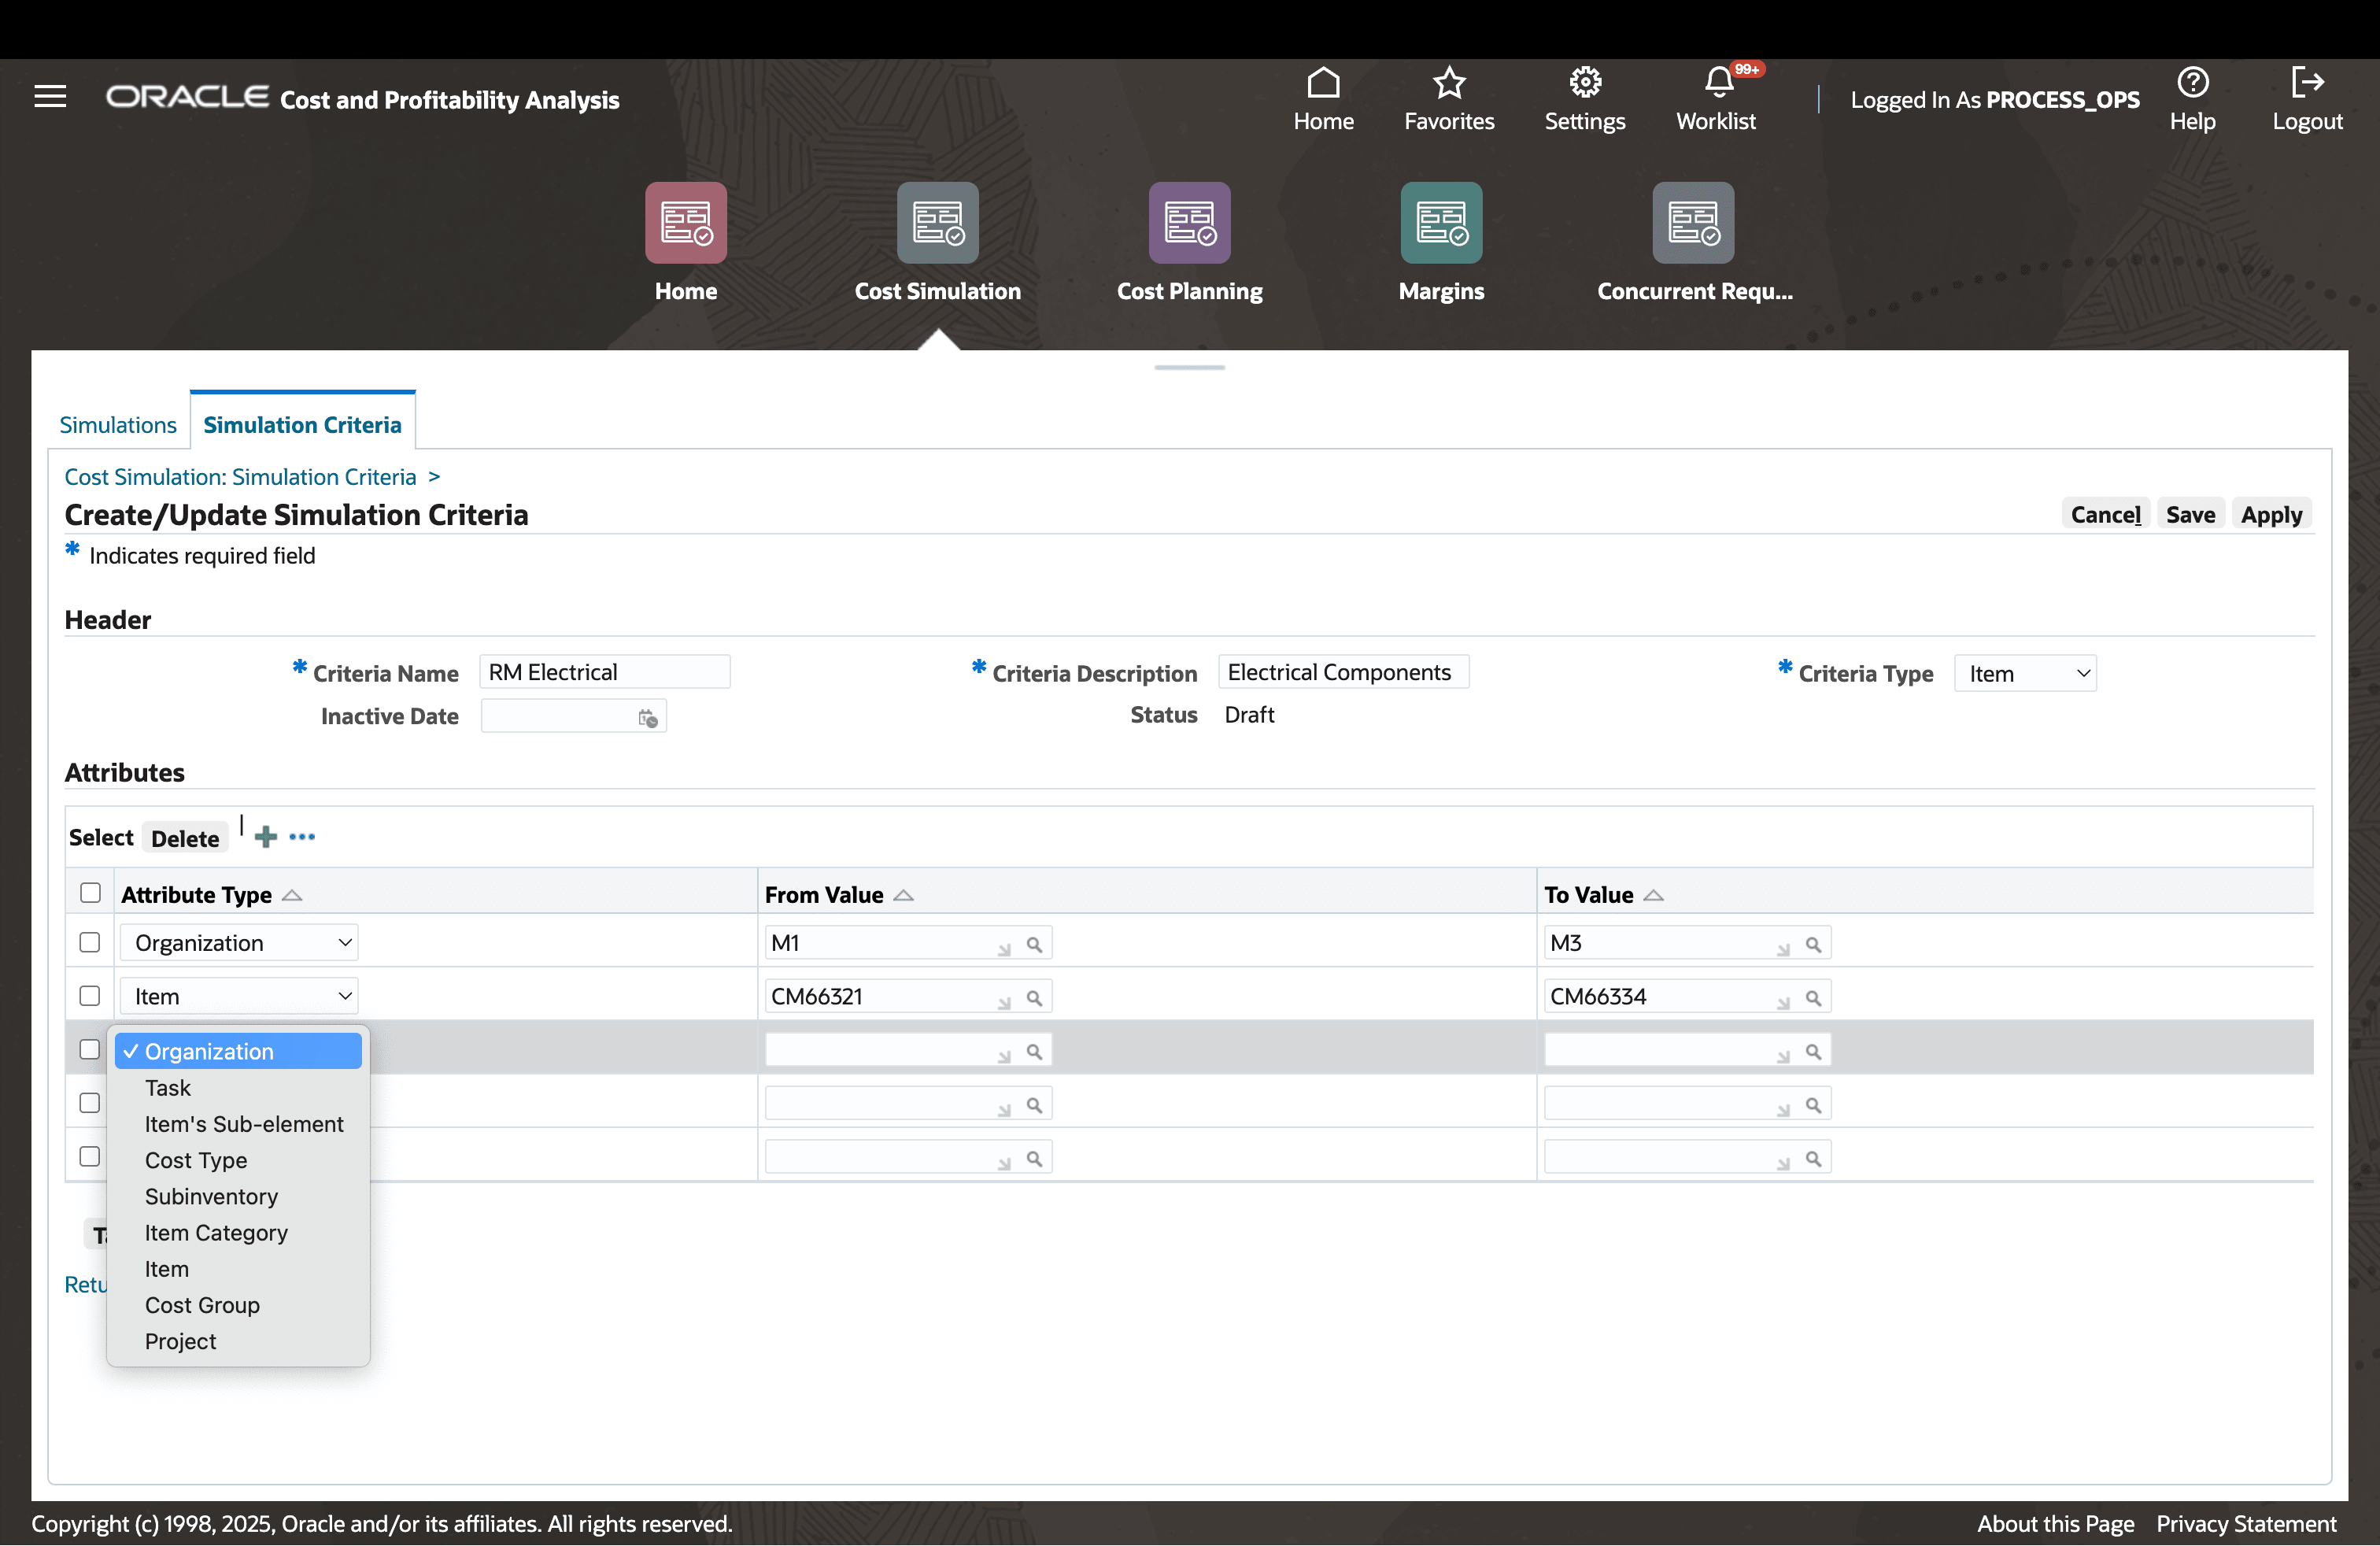This screenshot has height=1546, width=2380.
Task: Click the Save button
Action: point(2190,514)
